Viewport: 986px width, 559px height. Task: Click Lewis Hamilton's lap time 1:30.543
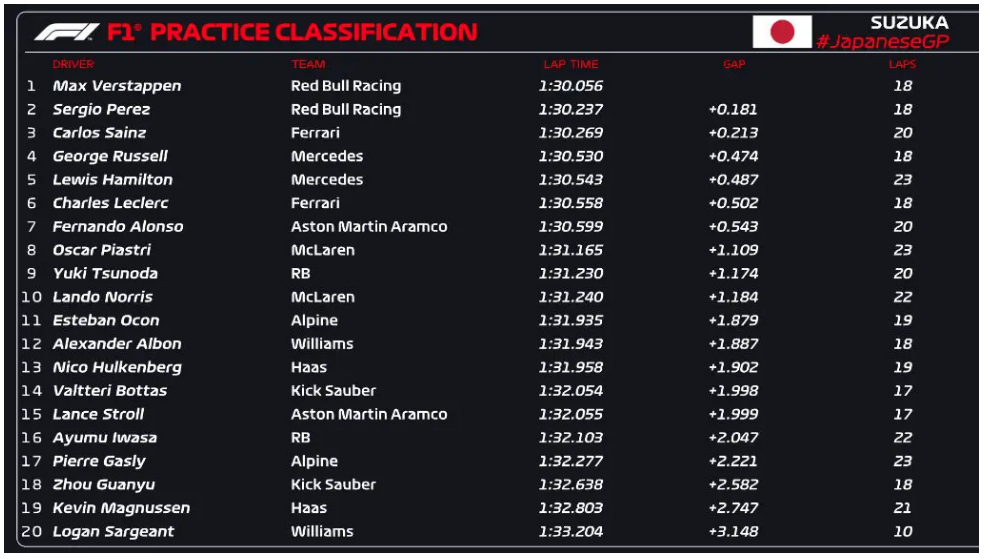(570, 180)
